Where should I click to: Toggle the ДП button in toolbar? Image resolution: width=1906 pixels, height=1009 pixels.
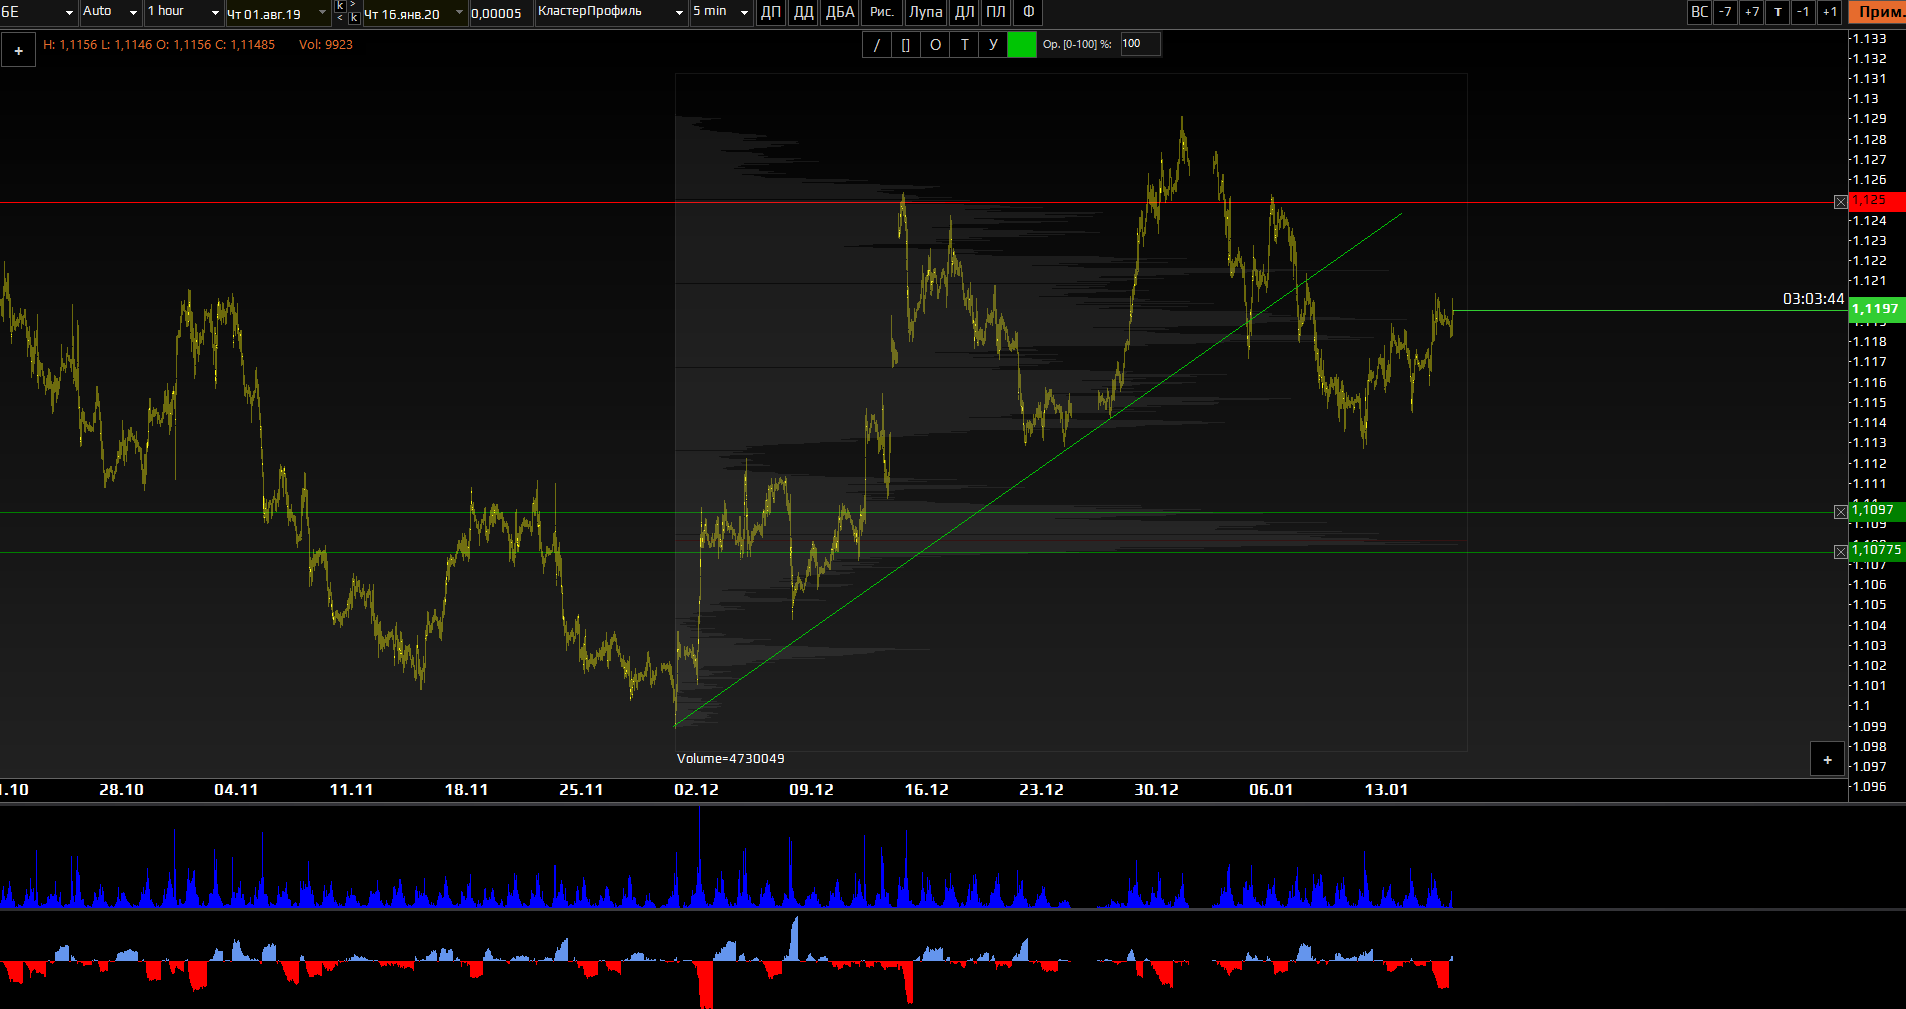click(x=770, y=13)
